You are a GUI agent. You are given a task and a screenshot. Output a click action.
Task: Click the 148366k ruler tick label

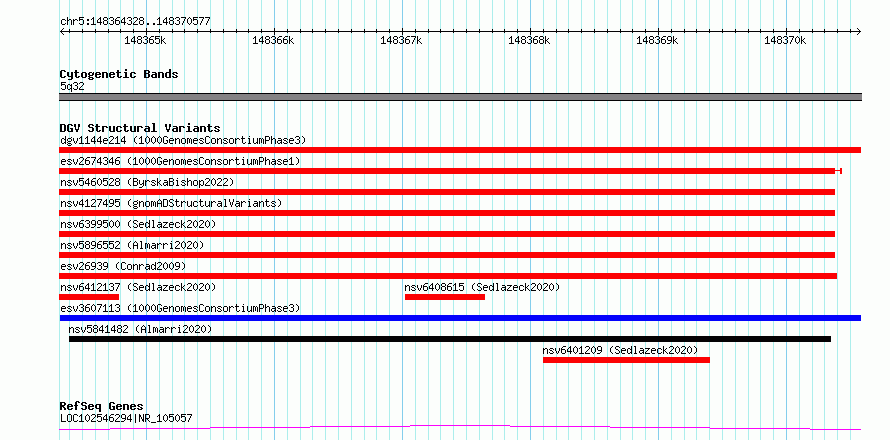pos(274,40)
